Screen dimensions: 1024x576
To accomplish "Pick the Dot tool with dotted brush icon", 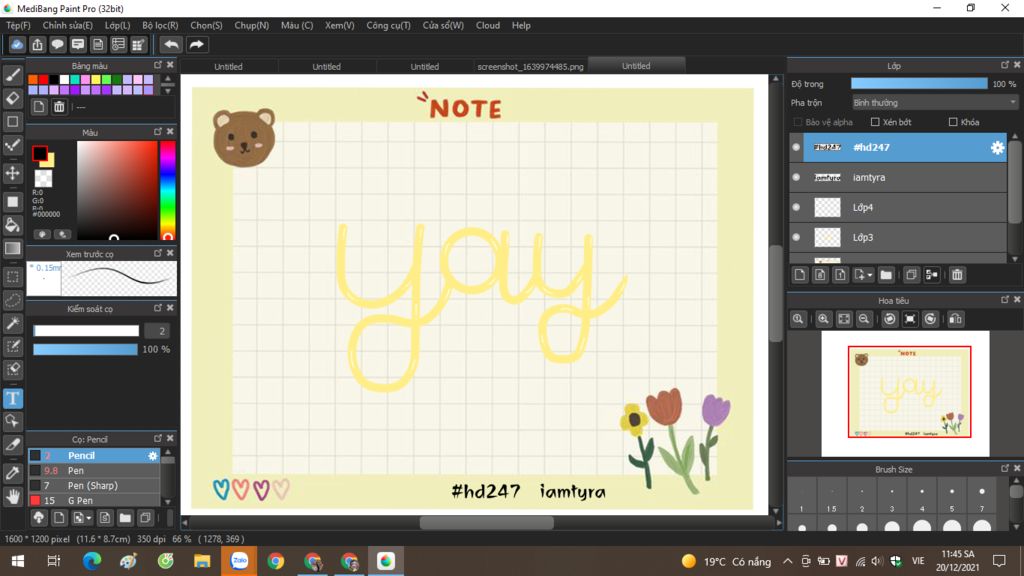I will click(12, 145).
